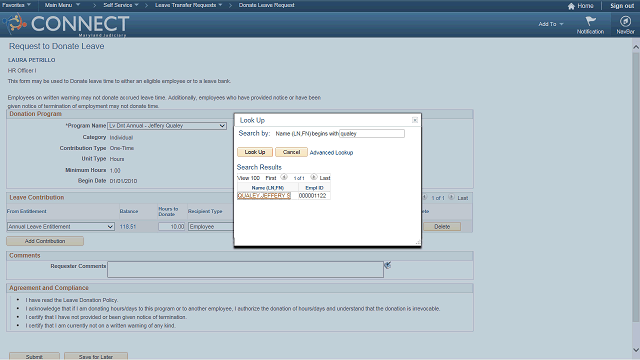Click the Request to Donate Leave heading

click(x=57, y=46)
